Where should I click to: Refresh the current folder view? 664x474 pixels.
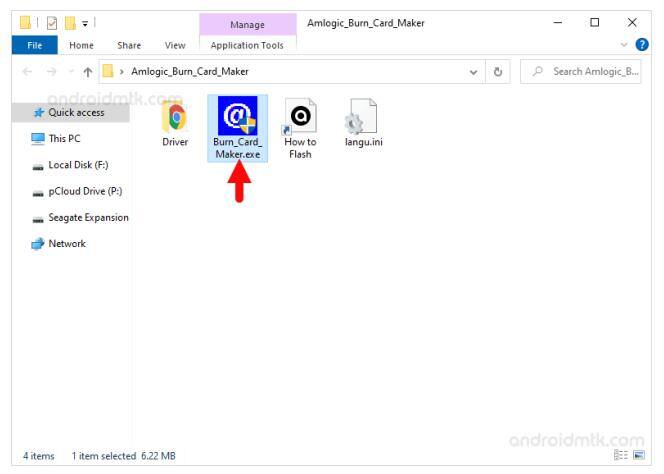[498, 72]
